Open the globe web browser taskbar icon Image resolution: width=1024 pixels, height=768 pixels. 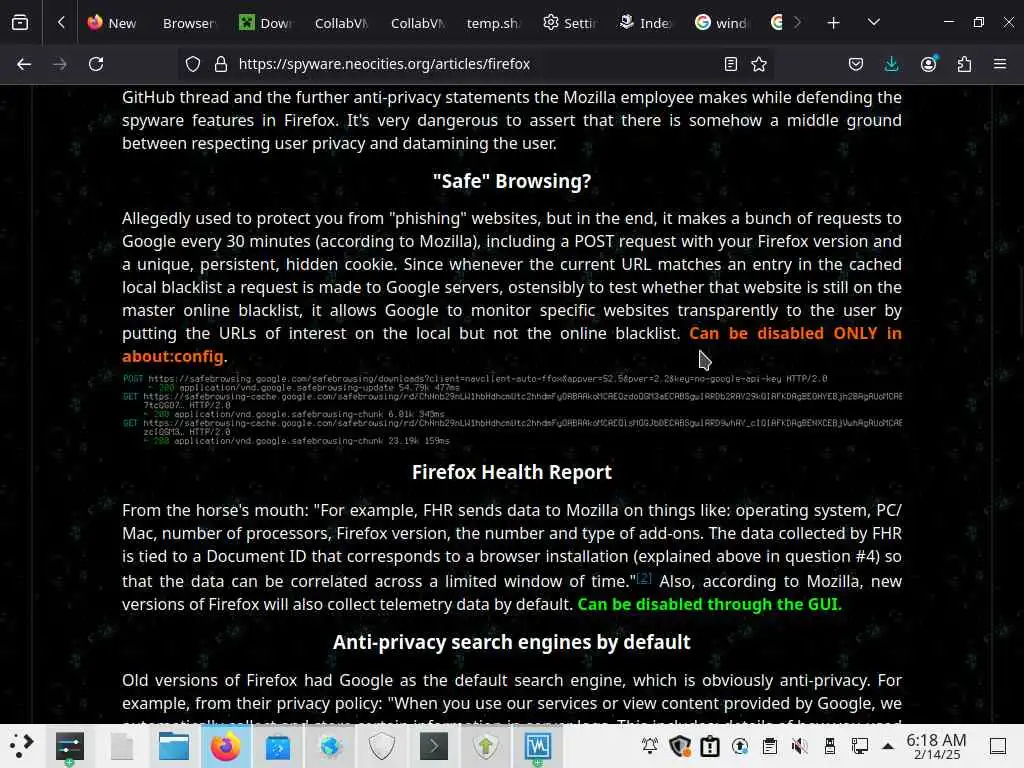(x=330, y=746)
